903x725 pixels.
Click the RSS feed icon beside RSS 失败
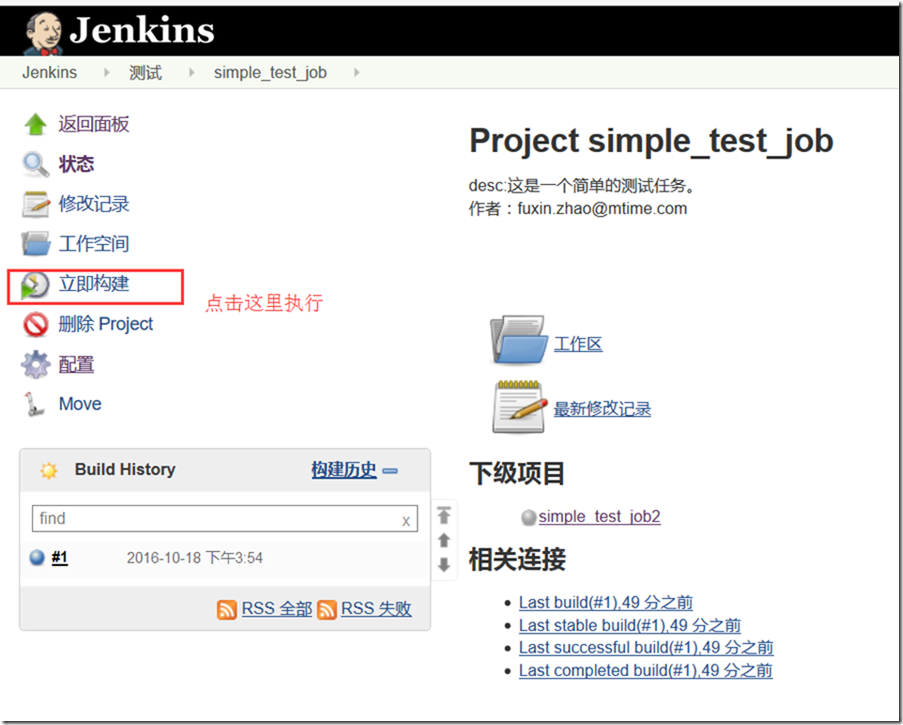click(x=327, y=609)
